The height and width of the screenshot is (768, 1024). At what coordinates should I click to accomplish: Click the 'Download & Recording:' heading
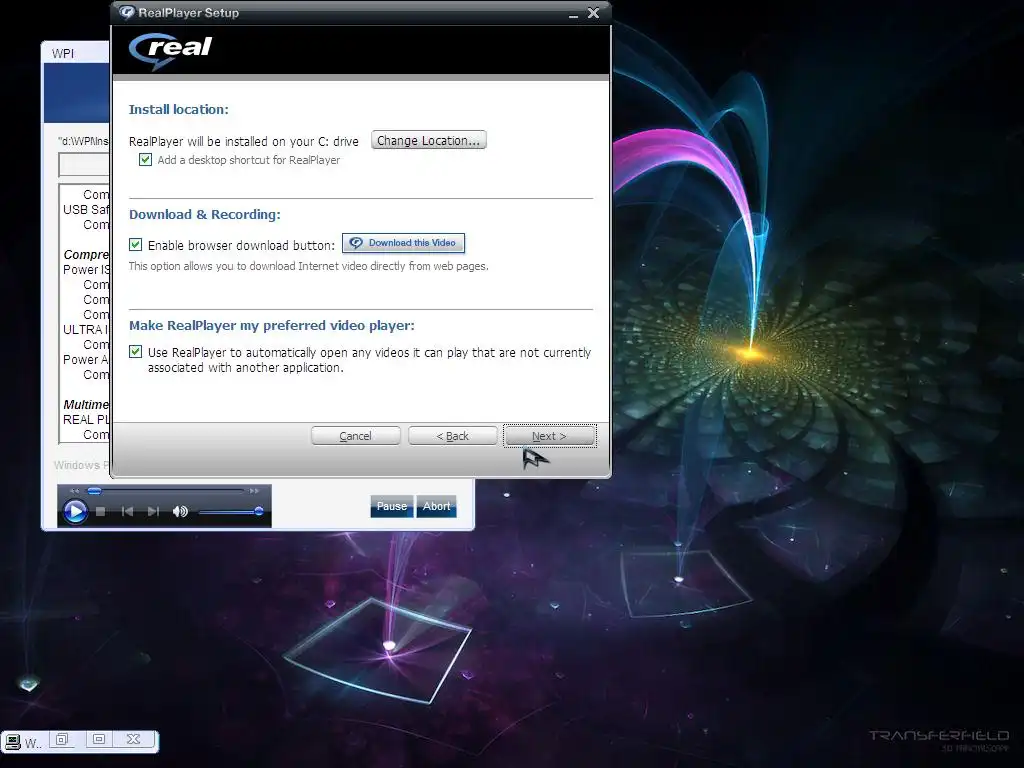tap(204, 215)
